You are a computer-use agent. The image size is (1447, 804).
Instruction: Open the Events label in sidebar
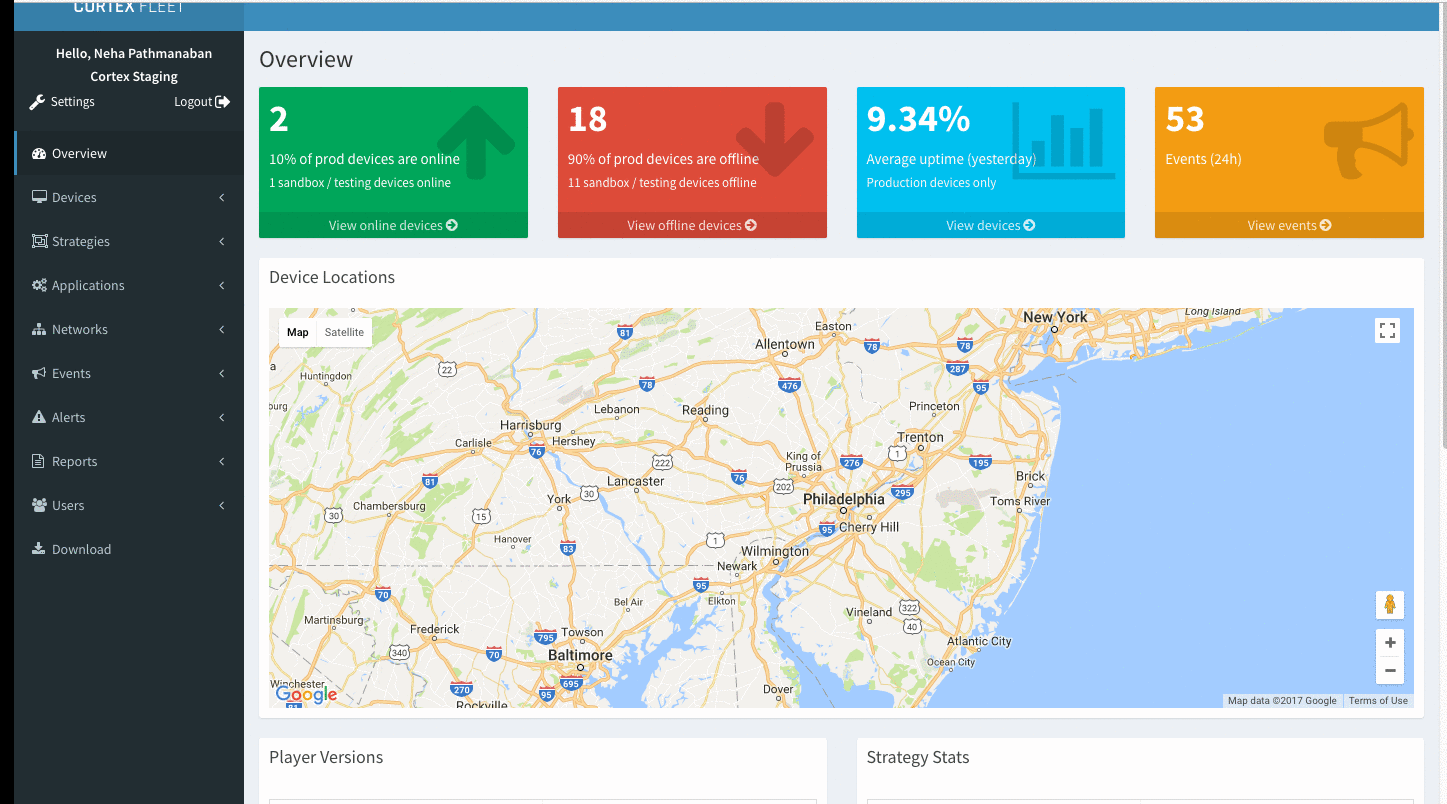tap(71, 373)
